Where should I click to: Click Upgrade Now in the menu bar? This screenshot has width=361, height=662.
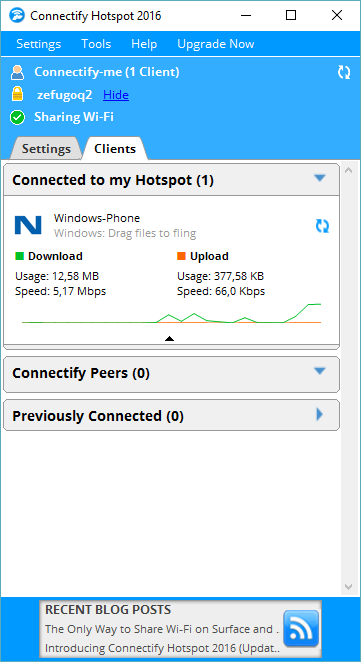(216, 44)
